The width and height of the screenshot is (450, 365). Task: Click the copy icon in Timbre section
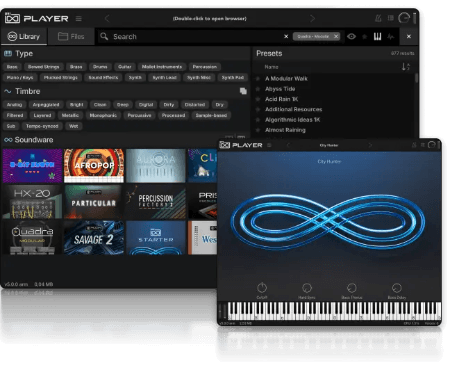coord(243,91)
